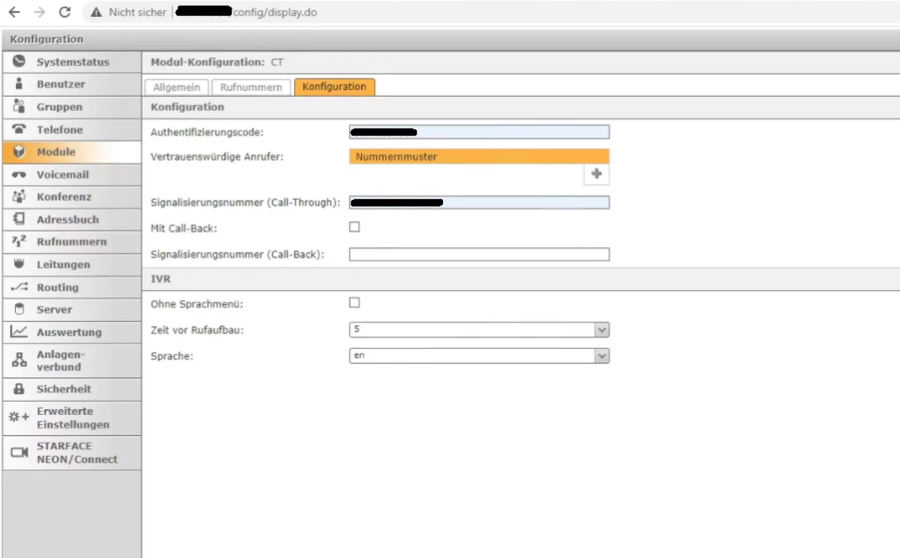Viewport: 900px width, 558px height.
Task: Select the Voicemail tape icon
Action: coord(19,175)
